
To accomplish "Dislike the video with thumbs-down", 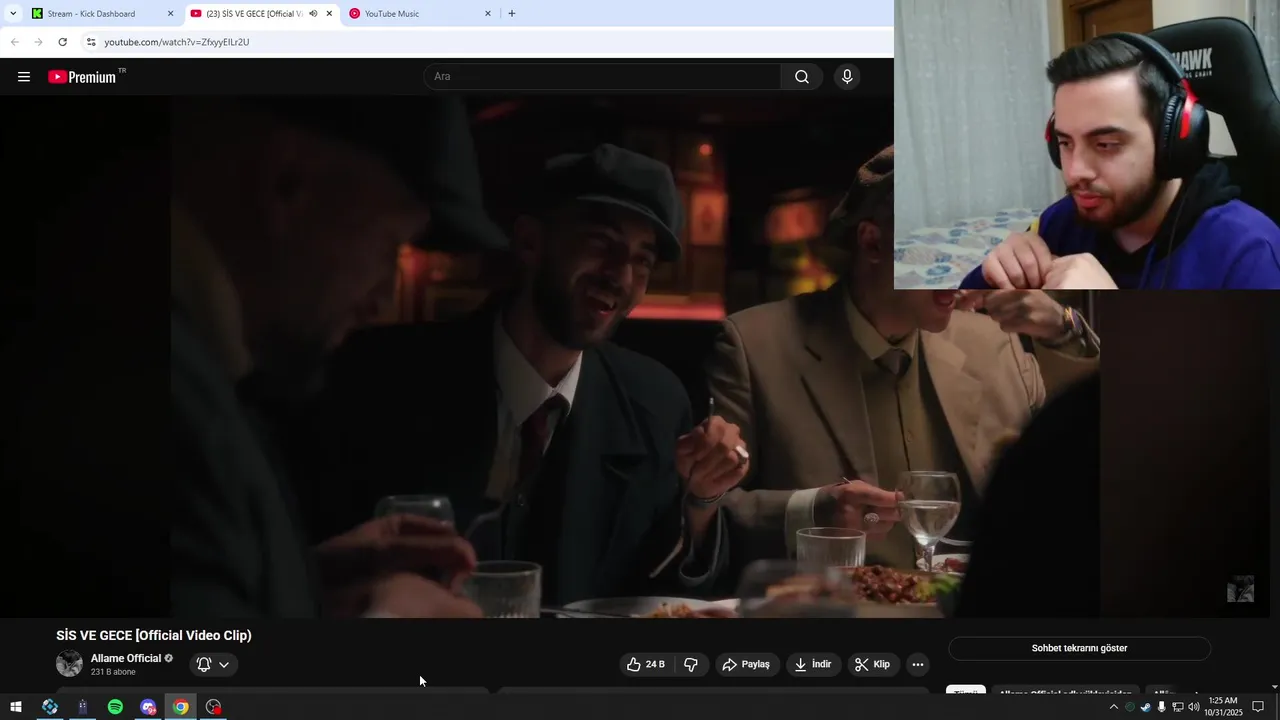I will coord(691,664).
